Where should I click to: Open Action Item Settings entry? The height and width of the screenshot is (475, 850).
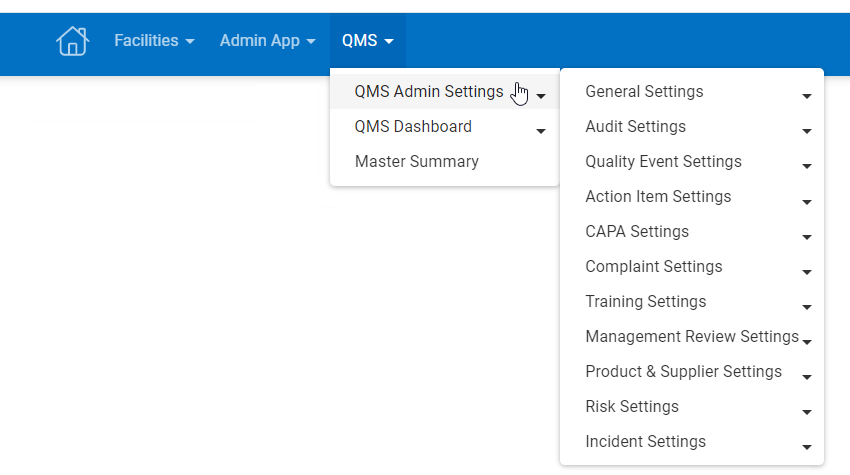pos(658,197)
